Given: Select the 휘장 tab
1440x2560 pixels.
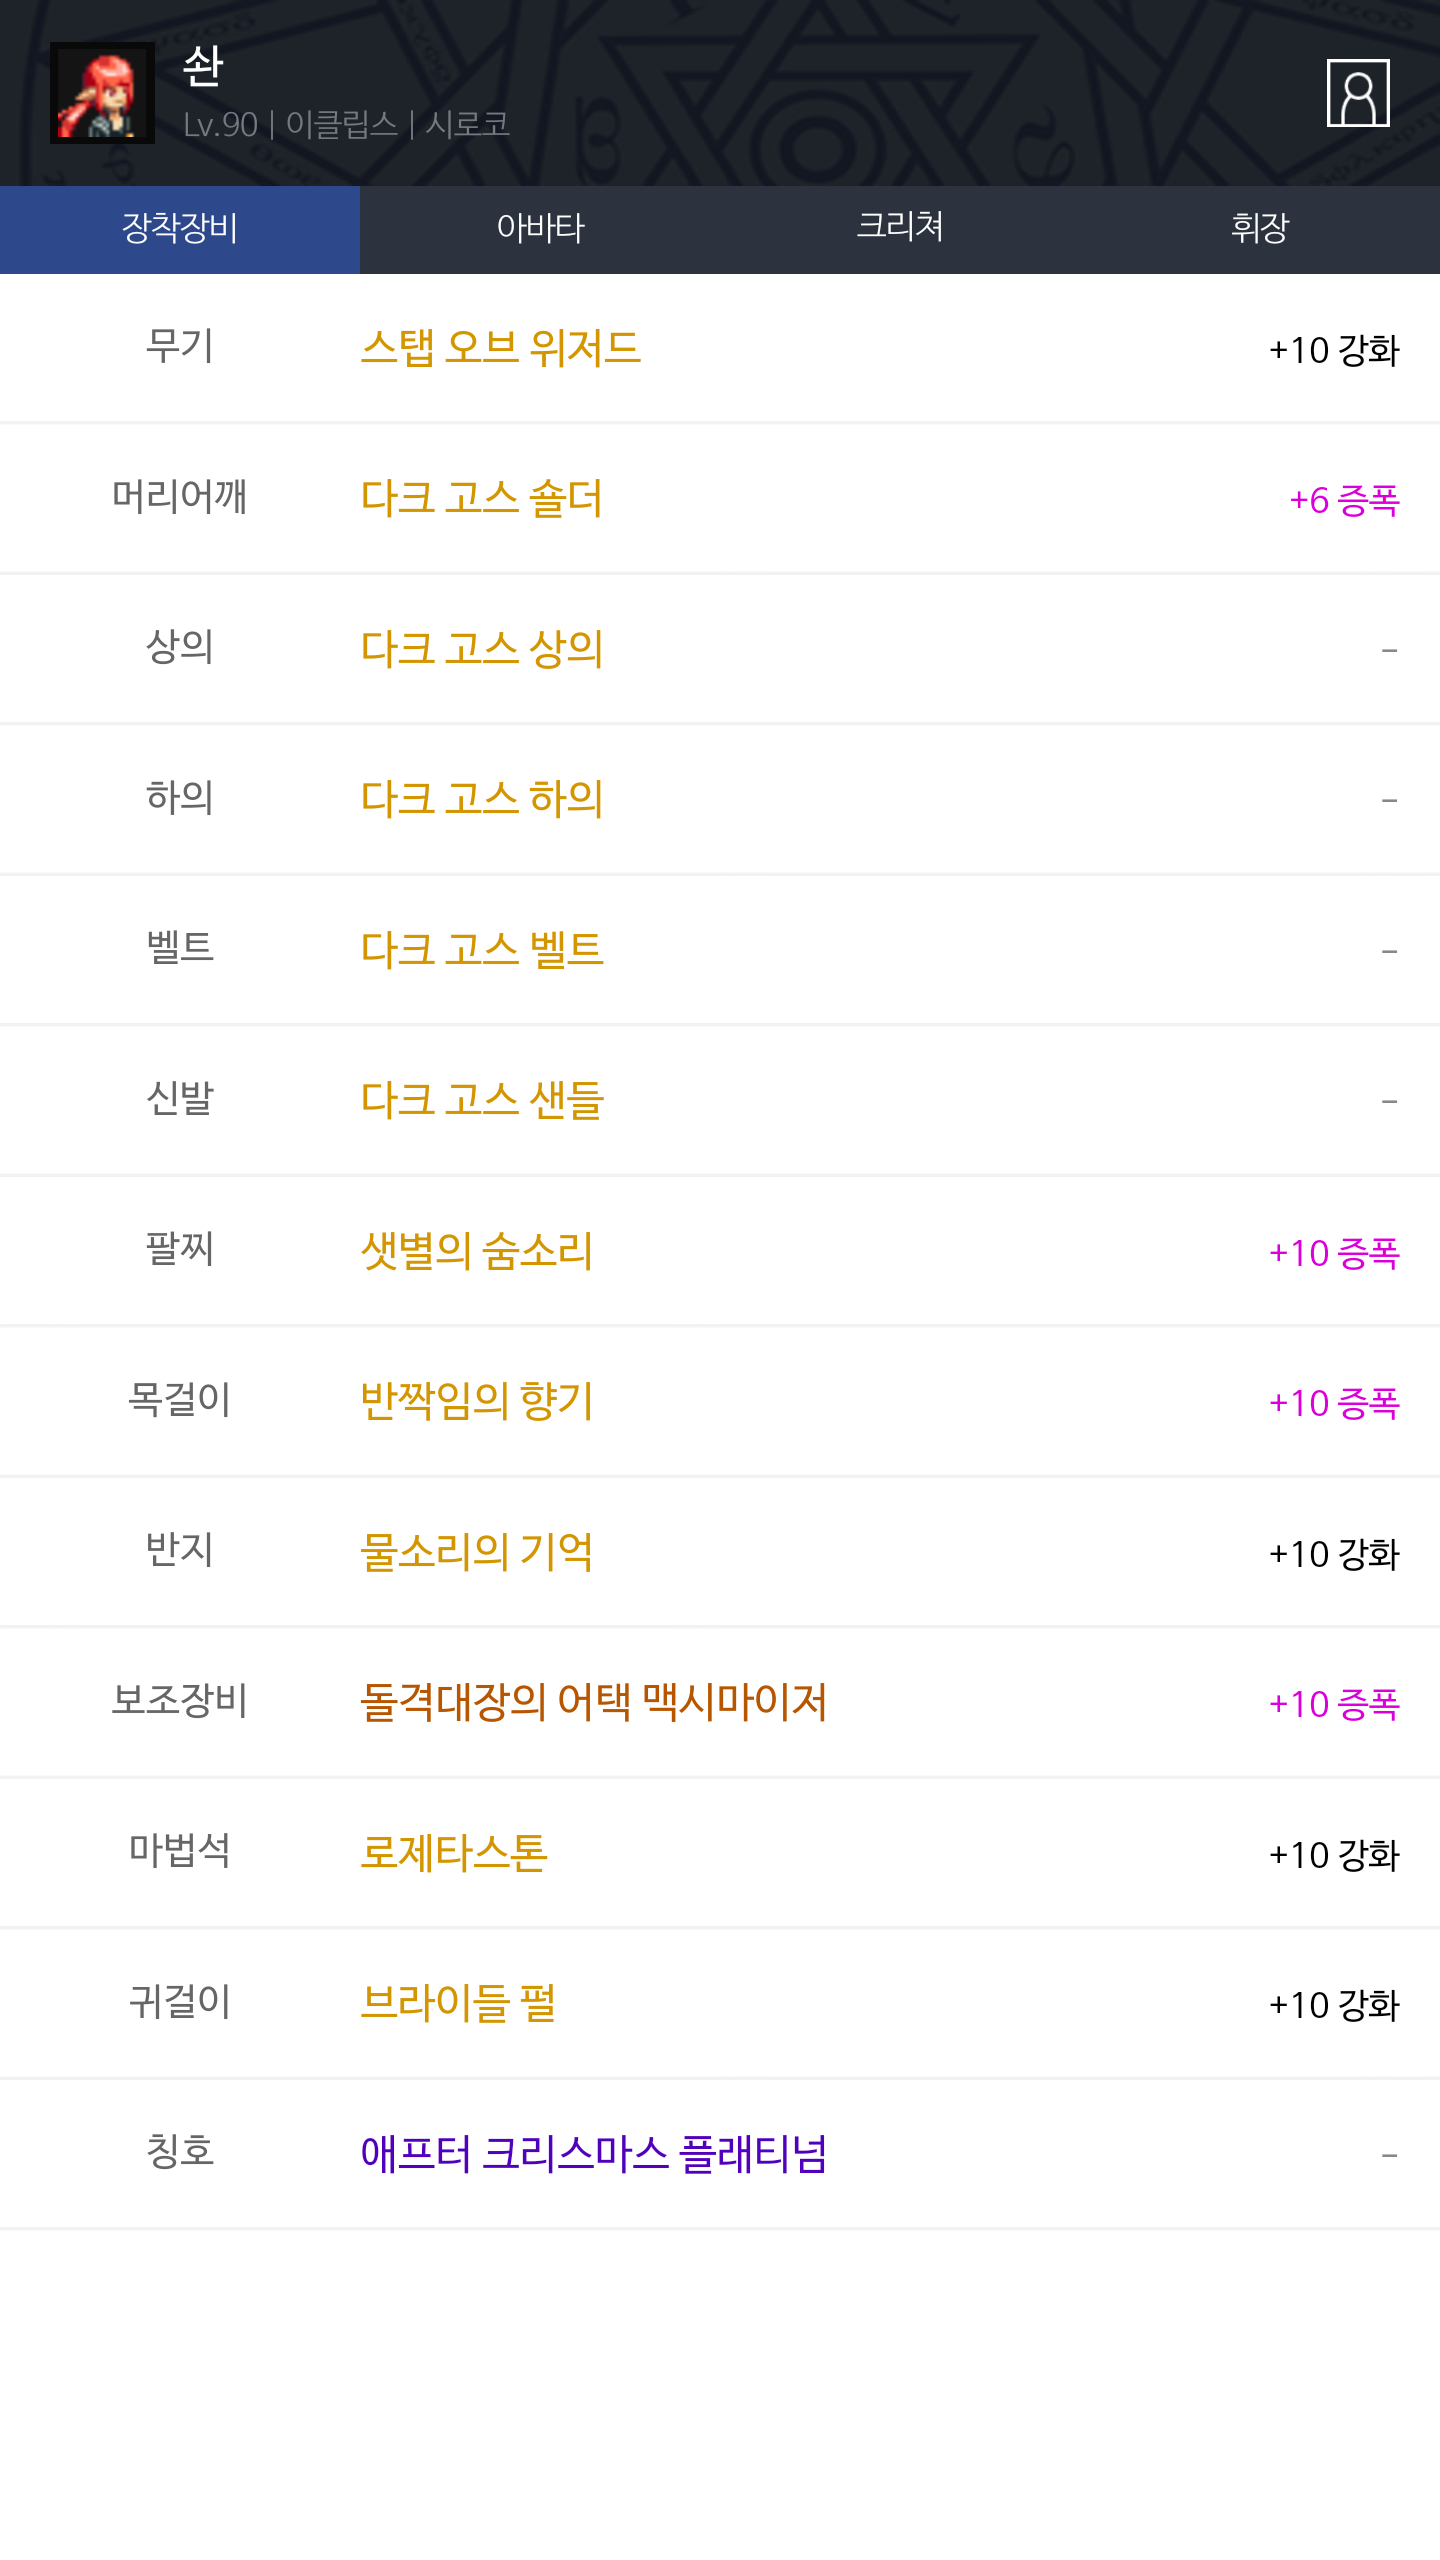Looking at the screenshot, I should tap(1260, 229).
